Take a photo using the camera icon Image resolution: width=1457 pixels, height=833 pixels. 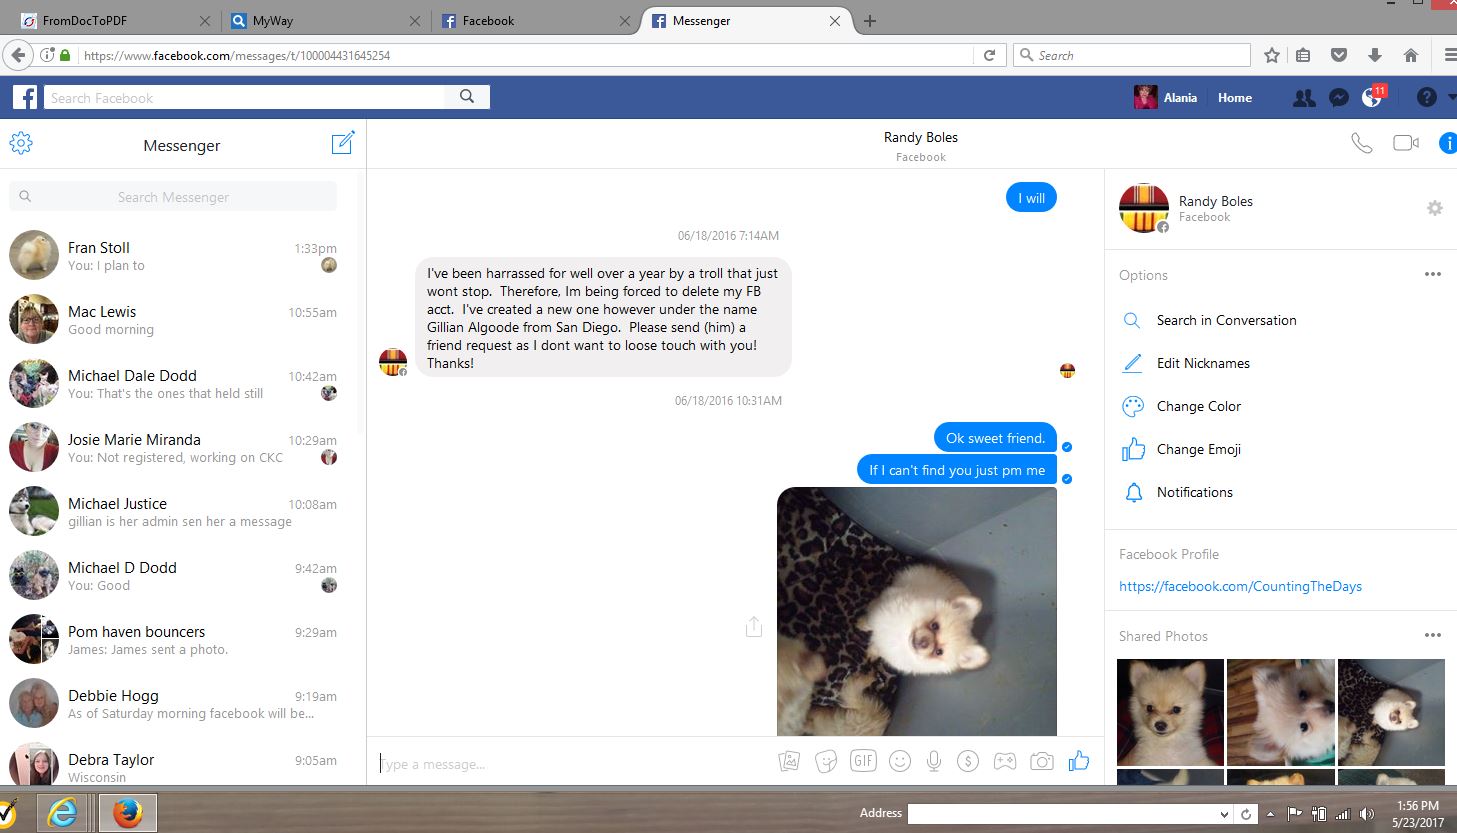pos(1042,762)
